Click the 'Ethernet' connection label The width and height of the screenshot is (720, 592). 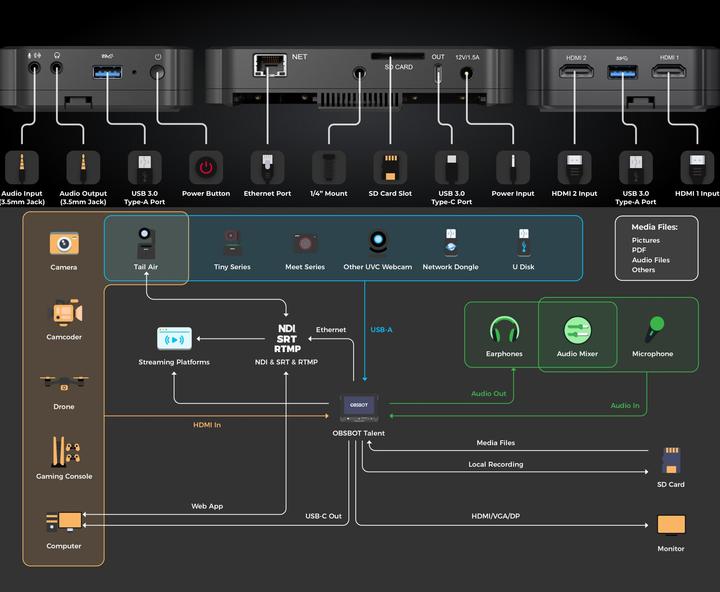(331, 329)
